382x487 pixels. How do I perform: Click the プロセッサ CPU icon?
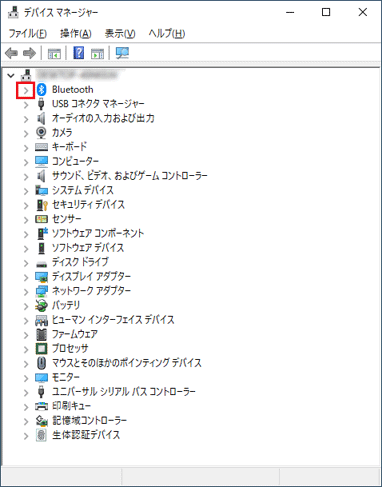click(41, 349)
